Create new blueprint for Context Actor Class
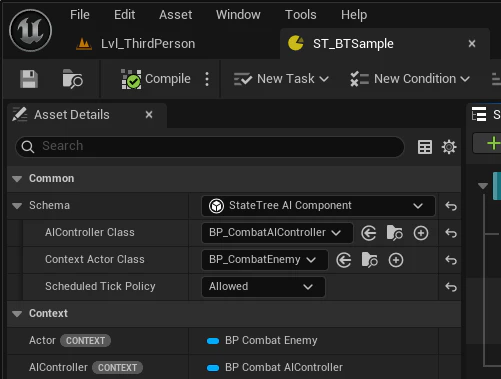 (396, 260)
